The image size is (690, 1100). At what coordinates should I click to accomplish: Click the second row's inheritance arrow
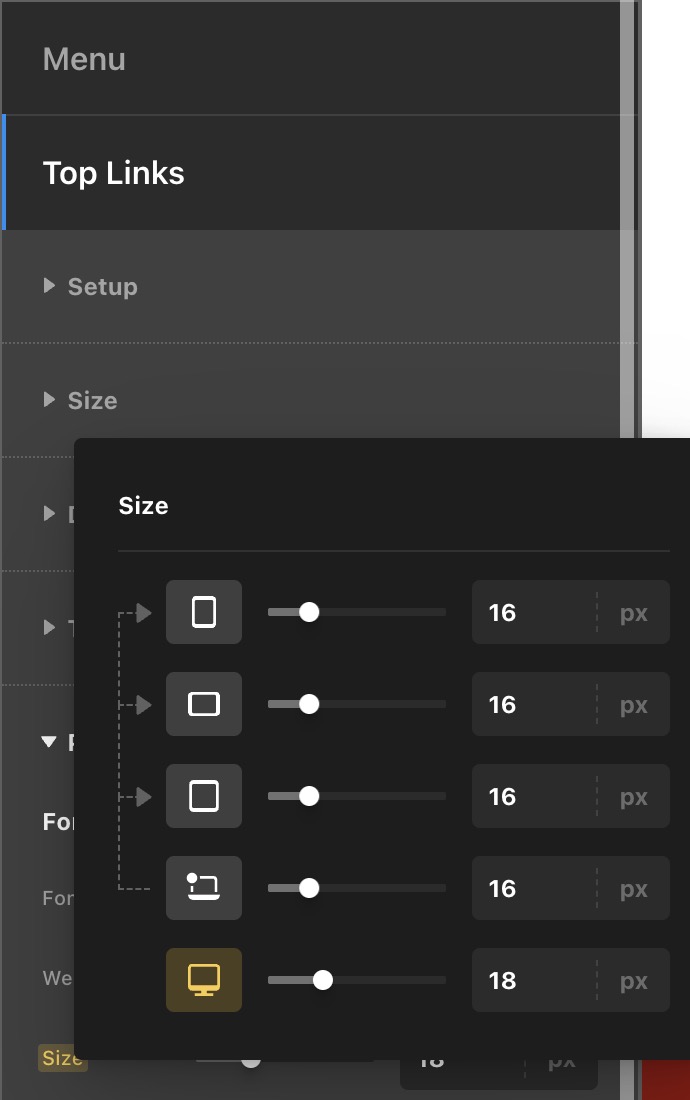144,704
